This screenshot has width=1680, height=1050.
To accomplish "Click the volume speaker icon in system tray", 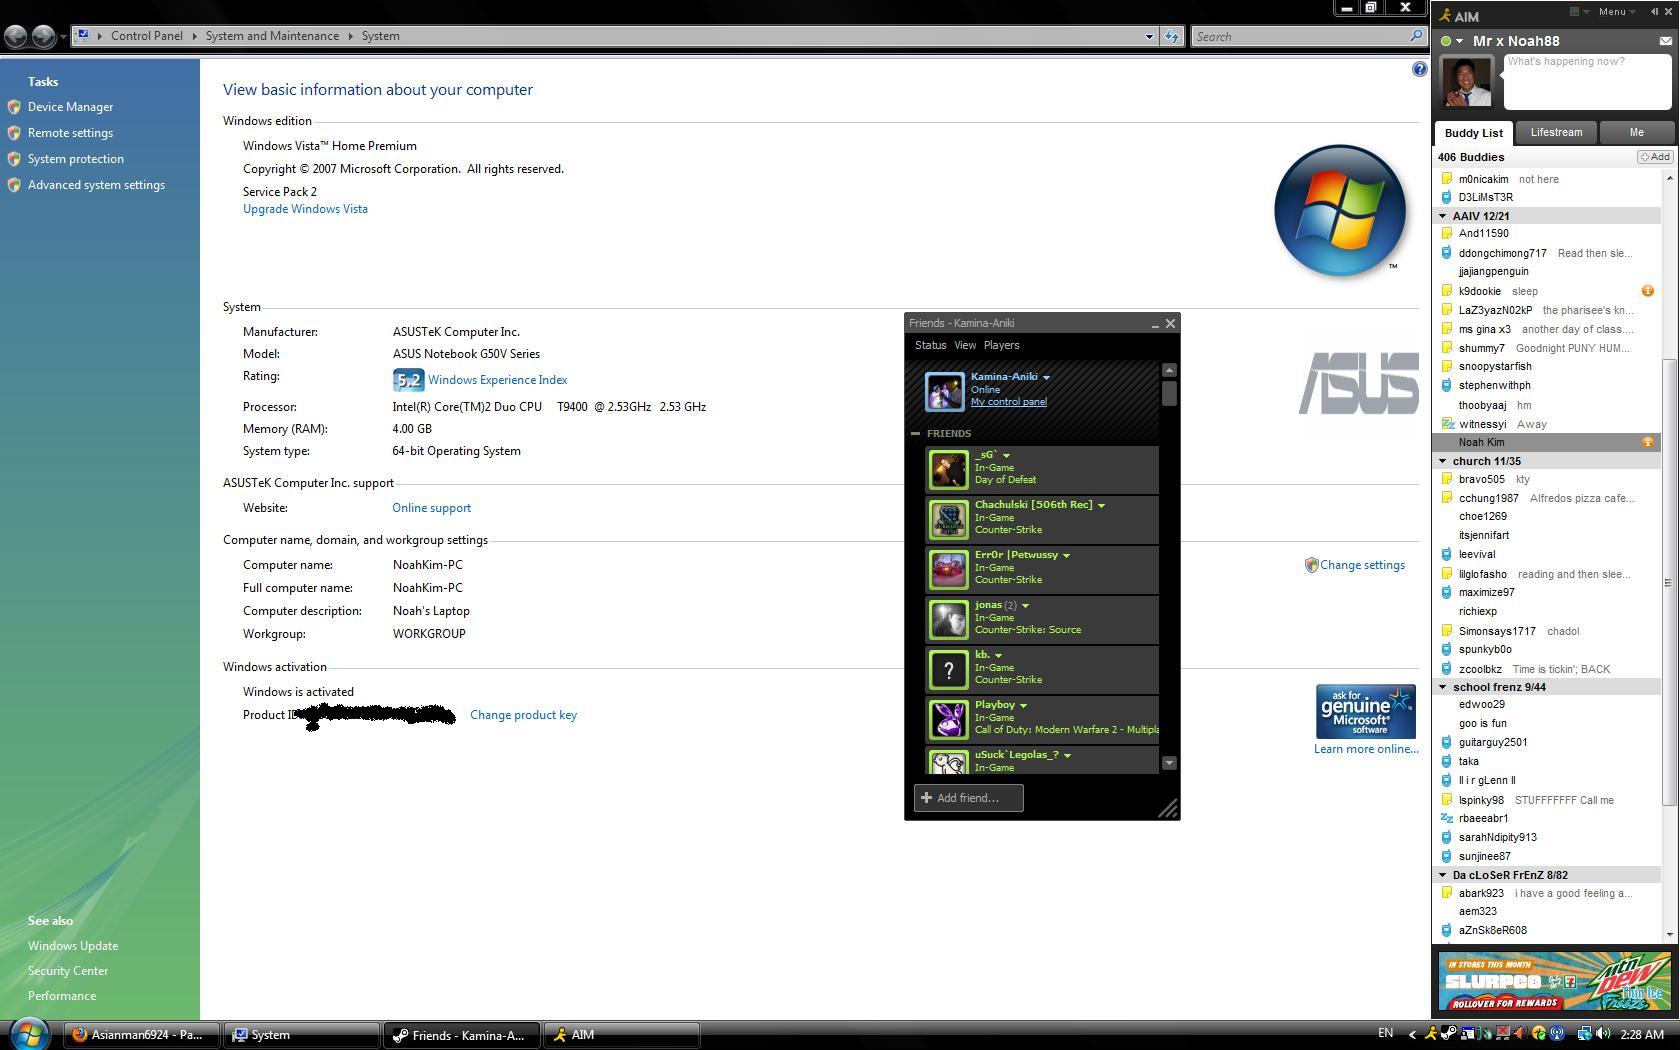I will coord(1603,1034).
